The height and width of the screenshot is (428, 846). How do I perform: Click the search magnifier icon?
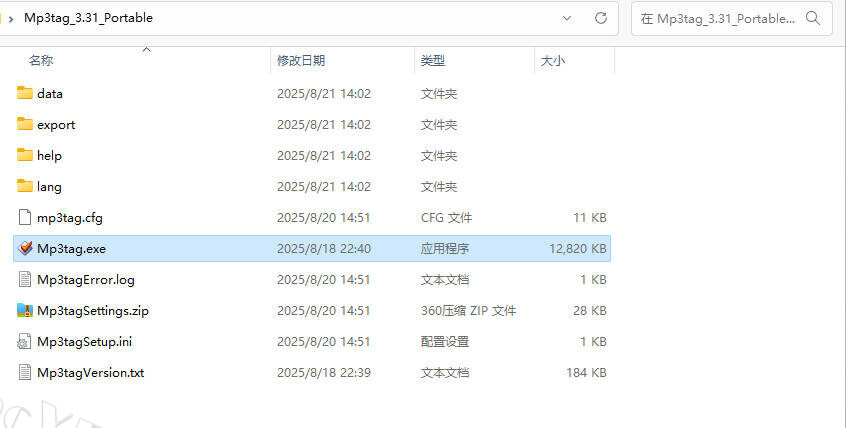[813, 18]
